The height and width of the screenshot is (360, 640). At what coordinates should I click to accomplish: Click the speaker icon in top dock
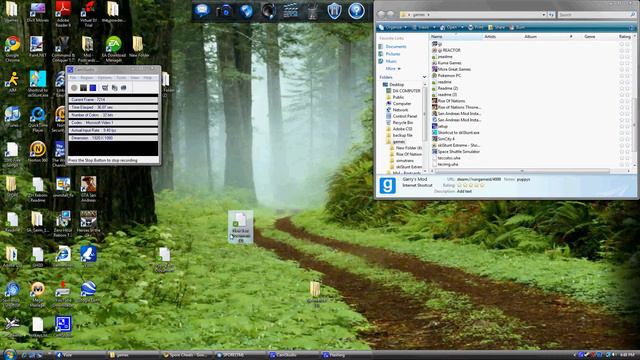point(268,11)
